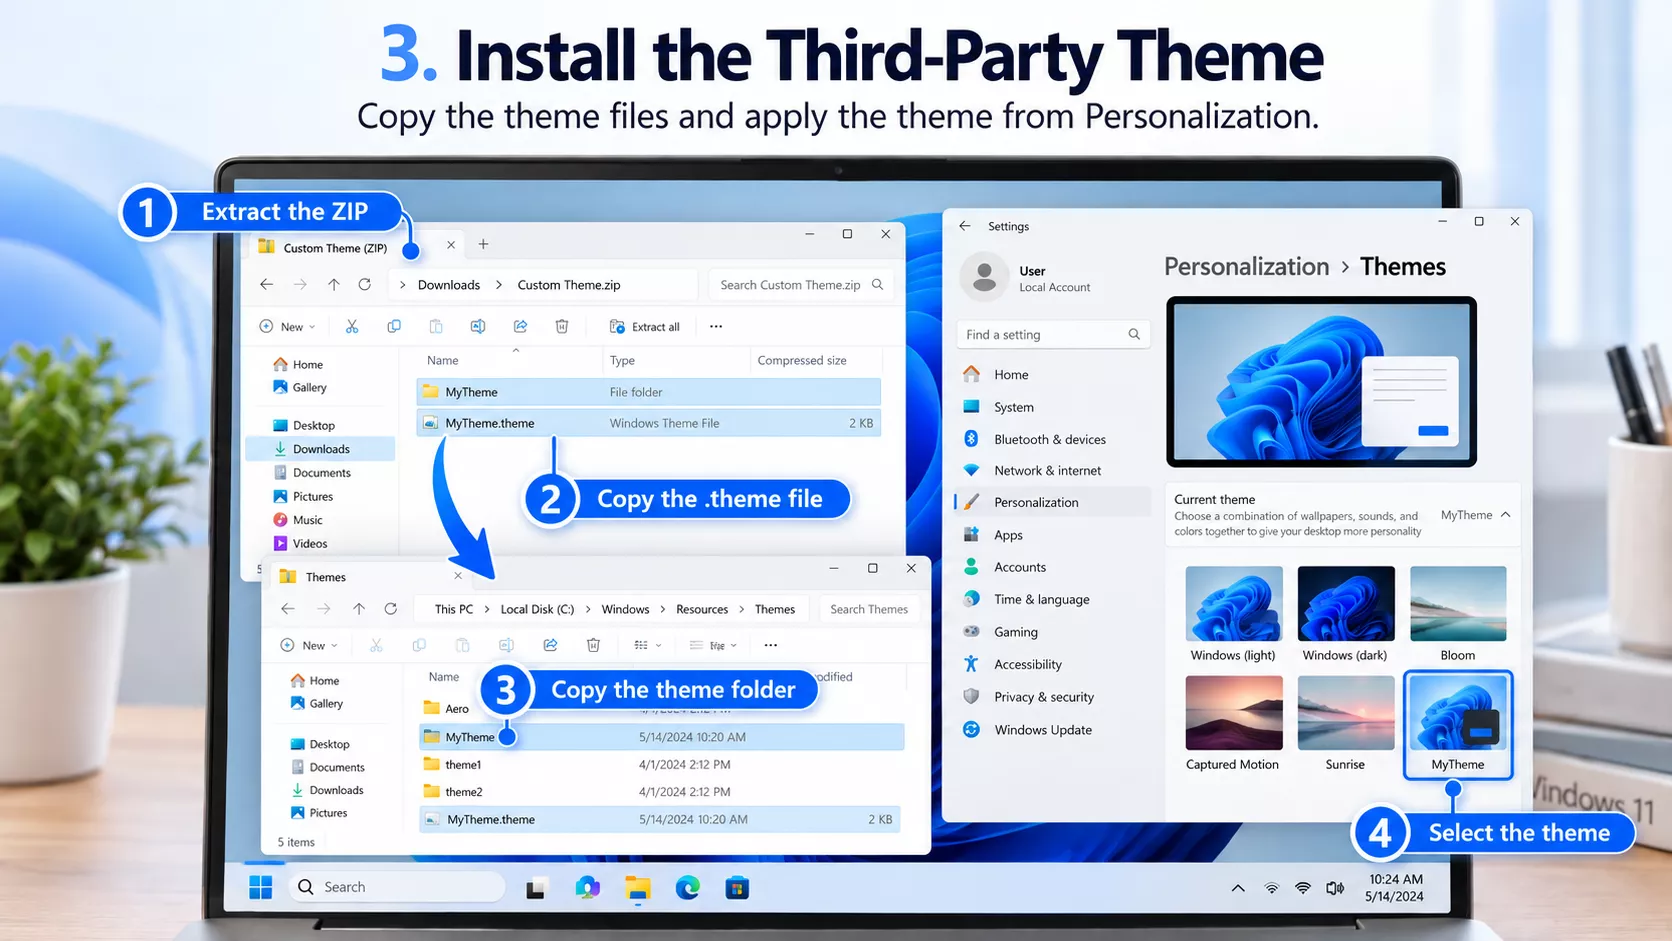The height and width of the screenshot is (941, 1672).
Task: Select the theme1 folder in Themes window
Action: (661, 764)
